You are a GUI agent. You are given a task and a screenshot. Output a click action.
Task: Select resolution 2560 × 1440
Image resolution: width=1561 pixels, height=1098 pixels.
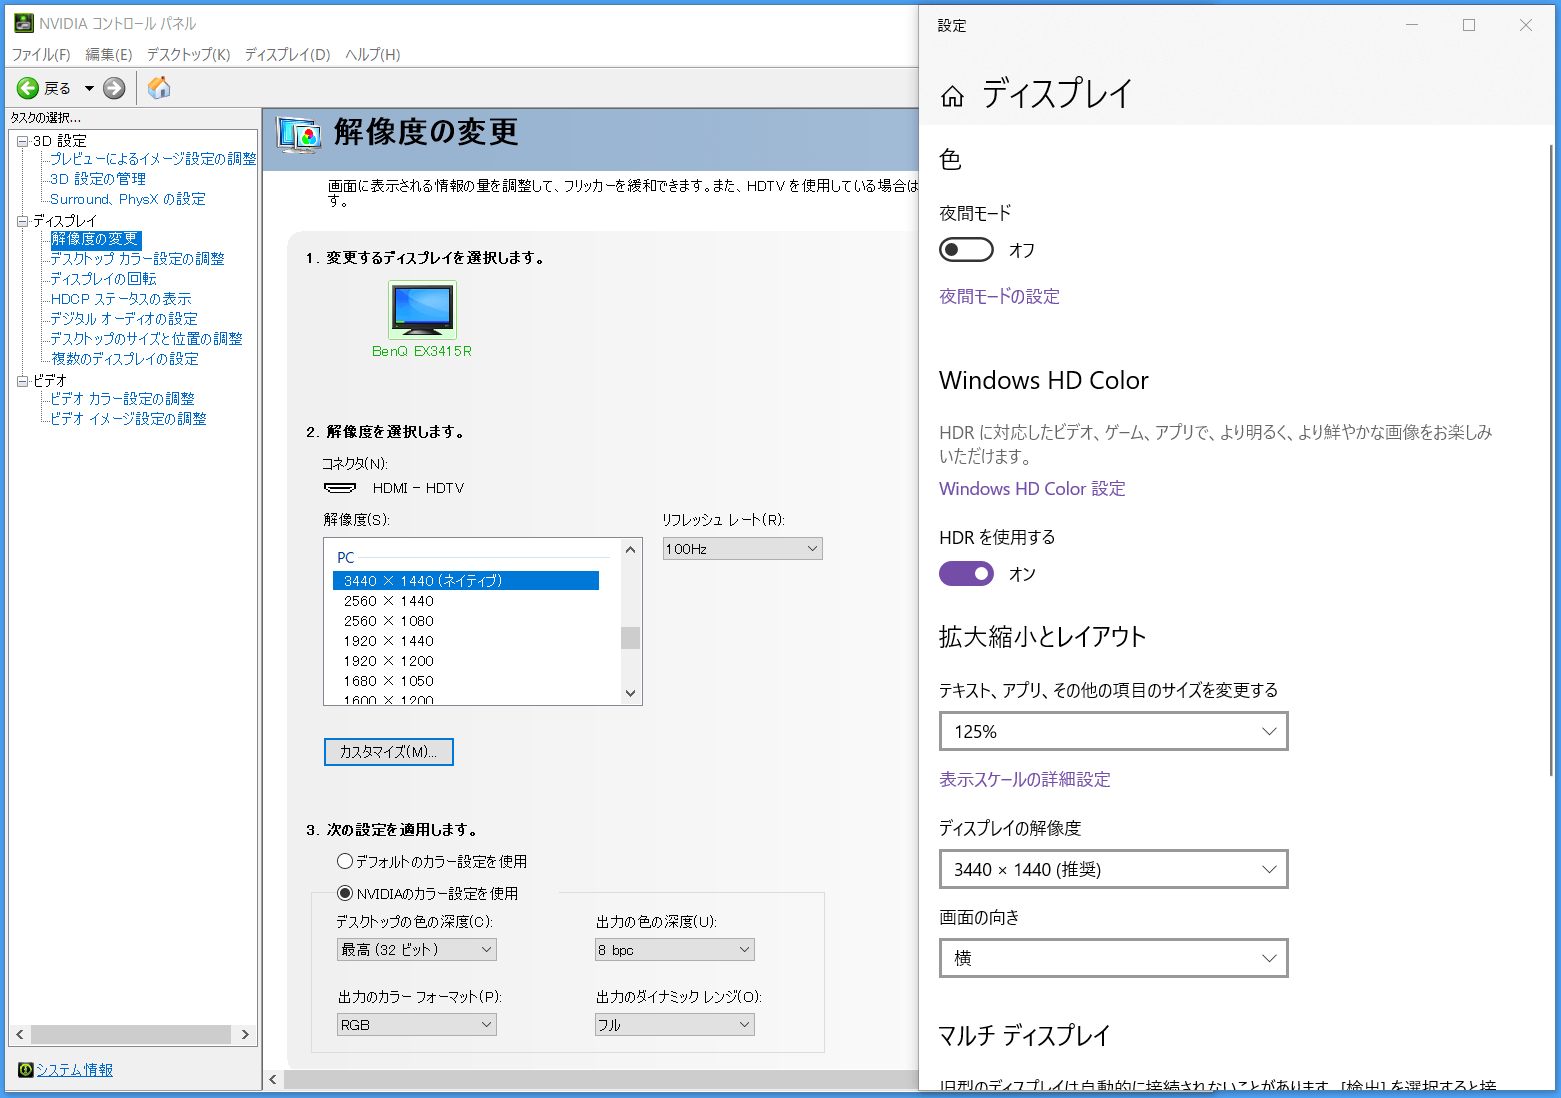pos(389,601)
